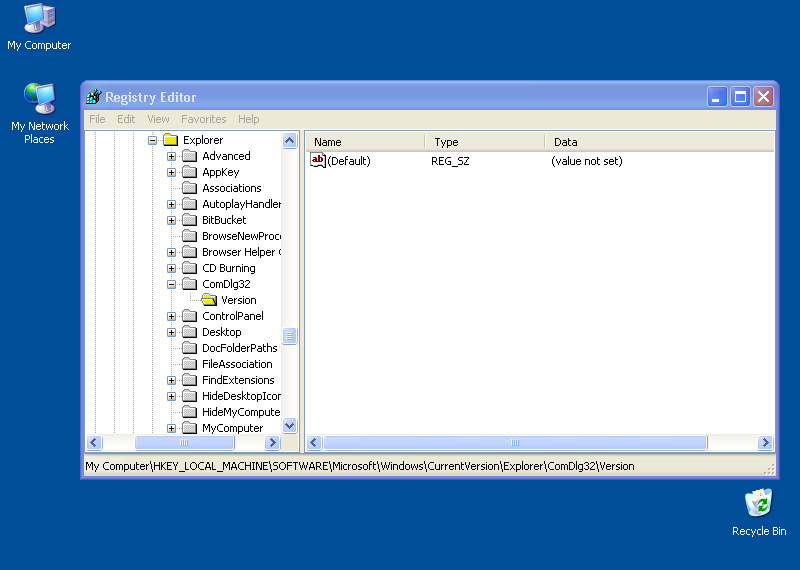Click the DocFolderPaths folder icon

190,348
